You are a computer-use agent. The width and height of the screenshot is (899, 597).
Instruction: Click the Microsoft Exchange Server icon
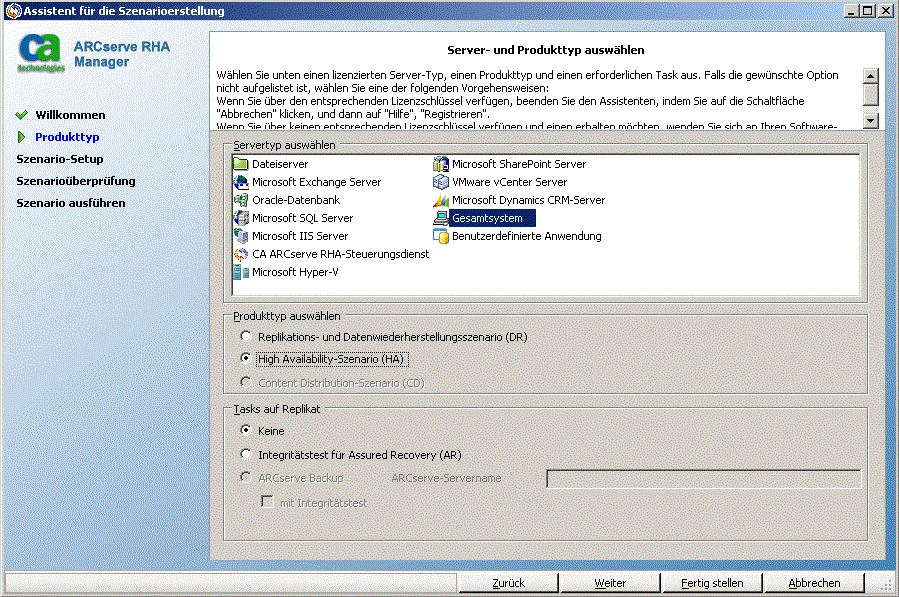click(x=241, y=182)
